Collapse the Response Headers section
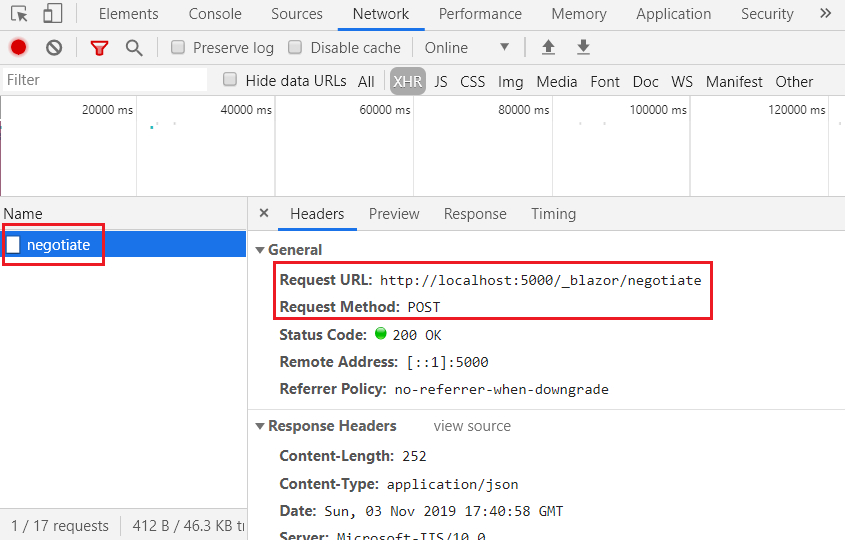This screenshot has height=540, width=845. 260,426
